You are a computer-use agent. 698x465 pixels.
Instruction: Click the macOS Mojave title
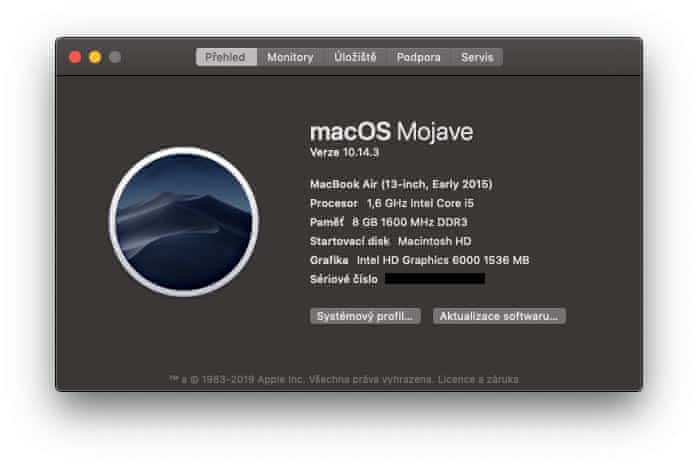(x=391, y=132)
